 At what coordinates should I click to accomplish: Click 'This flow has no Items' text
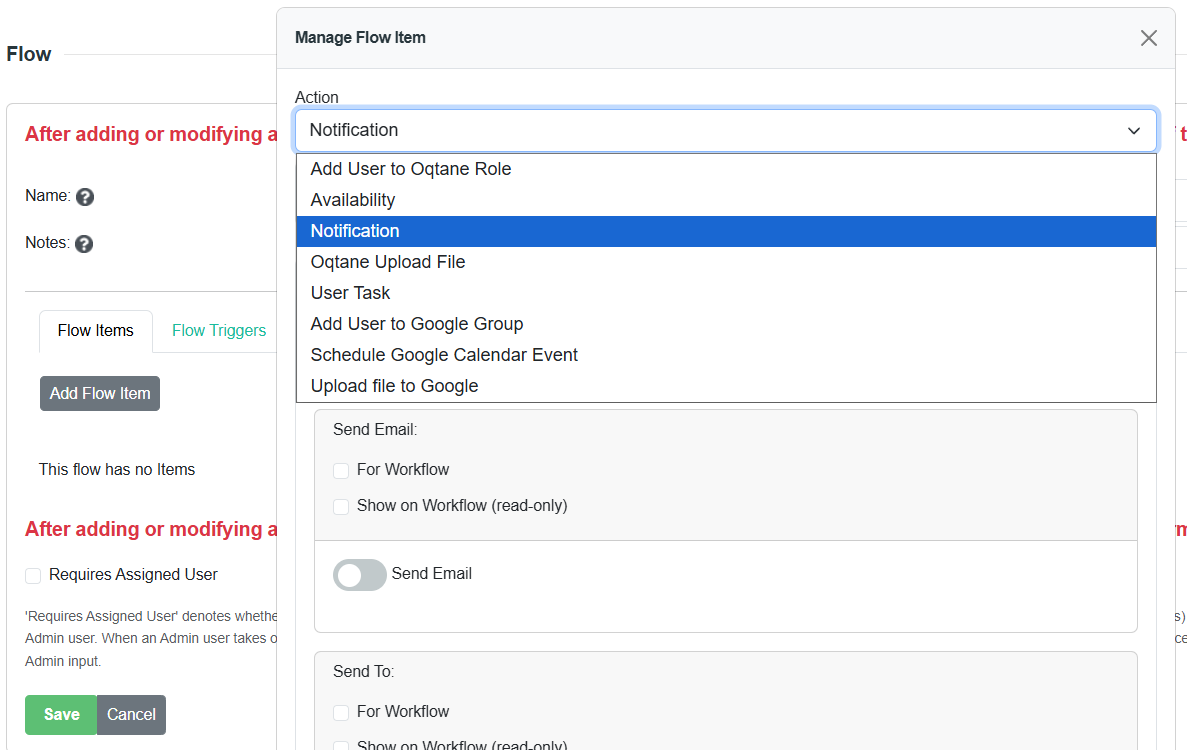click(x=117, y=469)
